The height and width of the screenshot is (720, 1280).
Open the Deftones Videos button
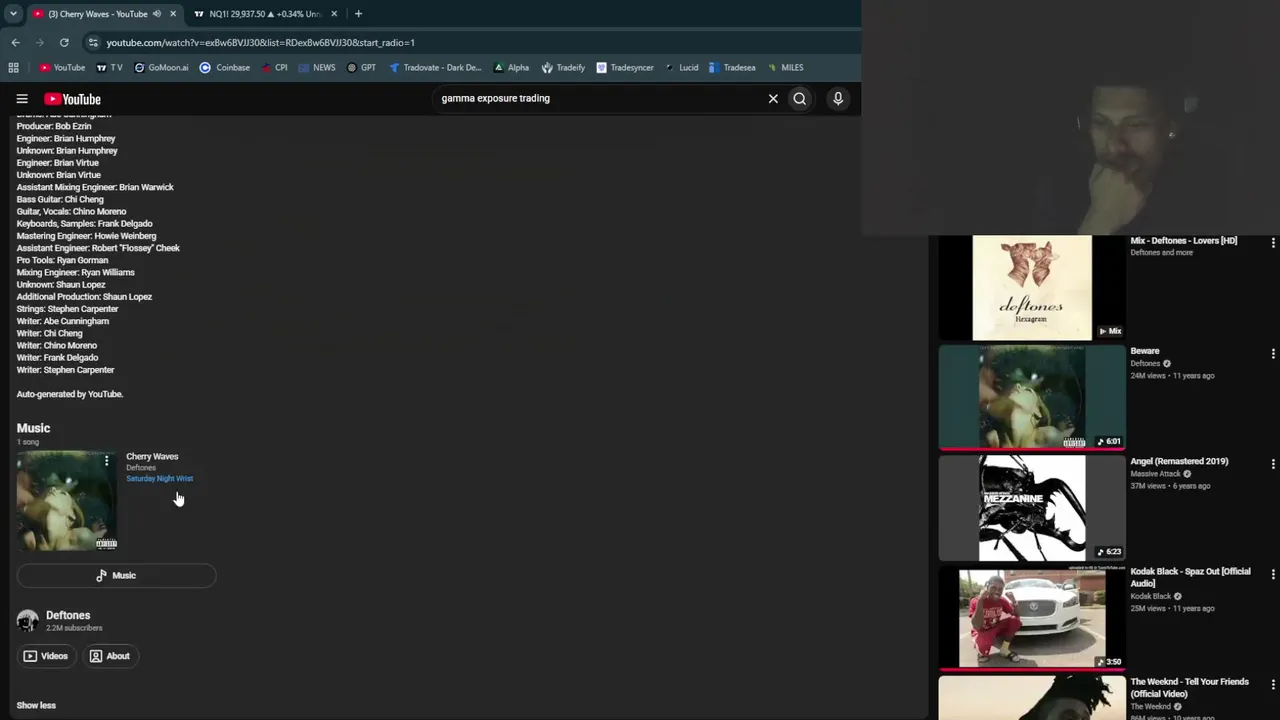(46, 656)
